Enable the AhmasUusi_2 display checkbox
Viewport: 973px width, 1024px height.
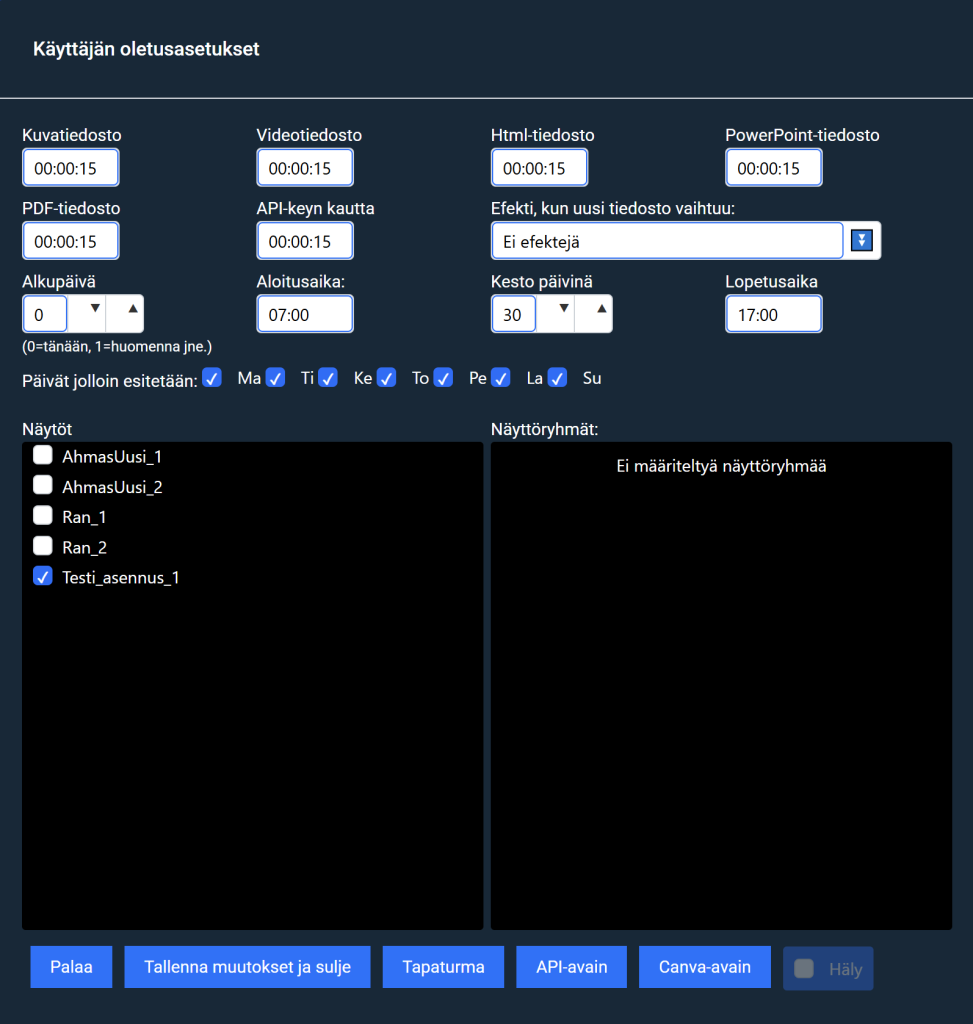[43, 486]
